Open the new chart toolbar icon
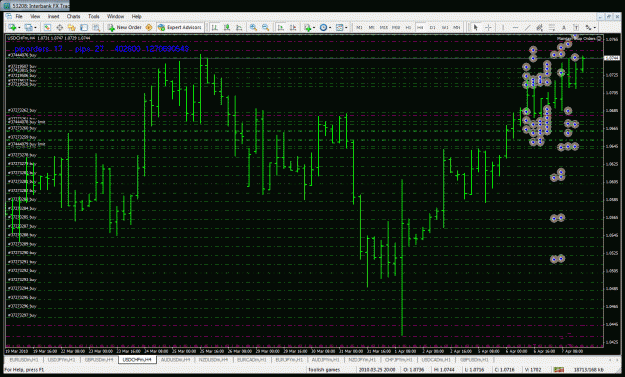Viewport: 625px width, 377px height. pyautogui.click(x=12, y=27)
